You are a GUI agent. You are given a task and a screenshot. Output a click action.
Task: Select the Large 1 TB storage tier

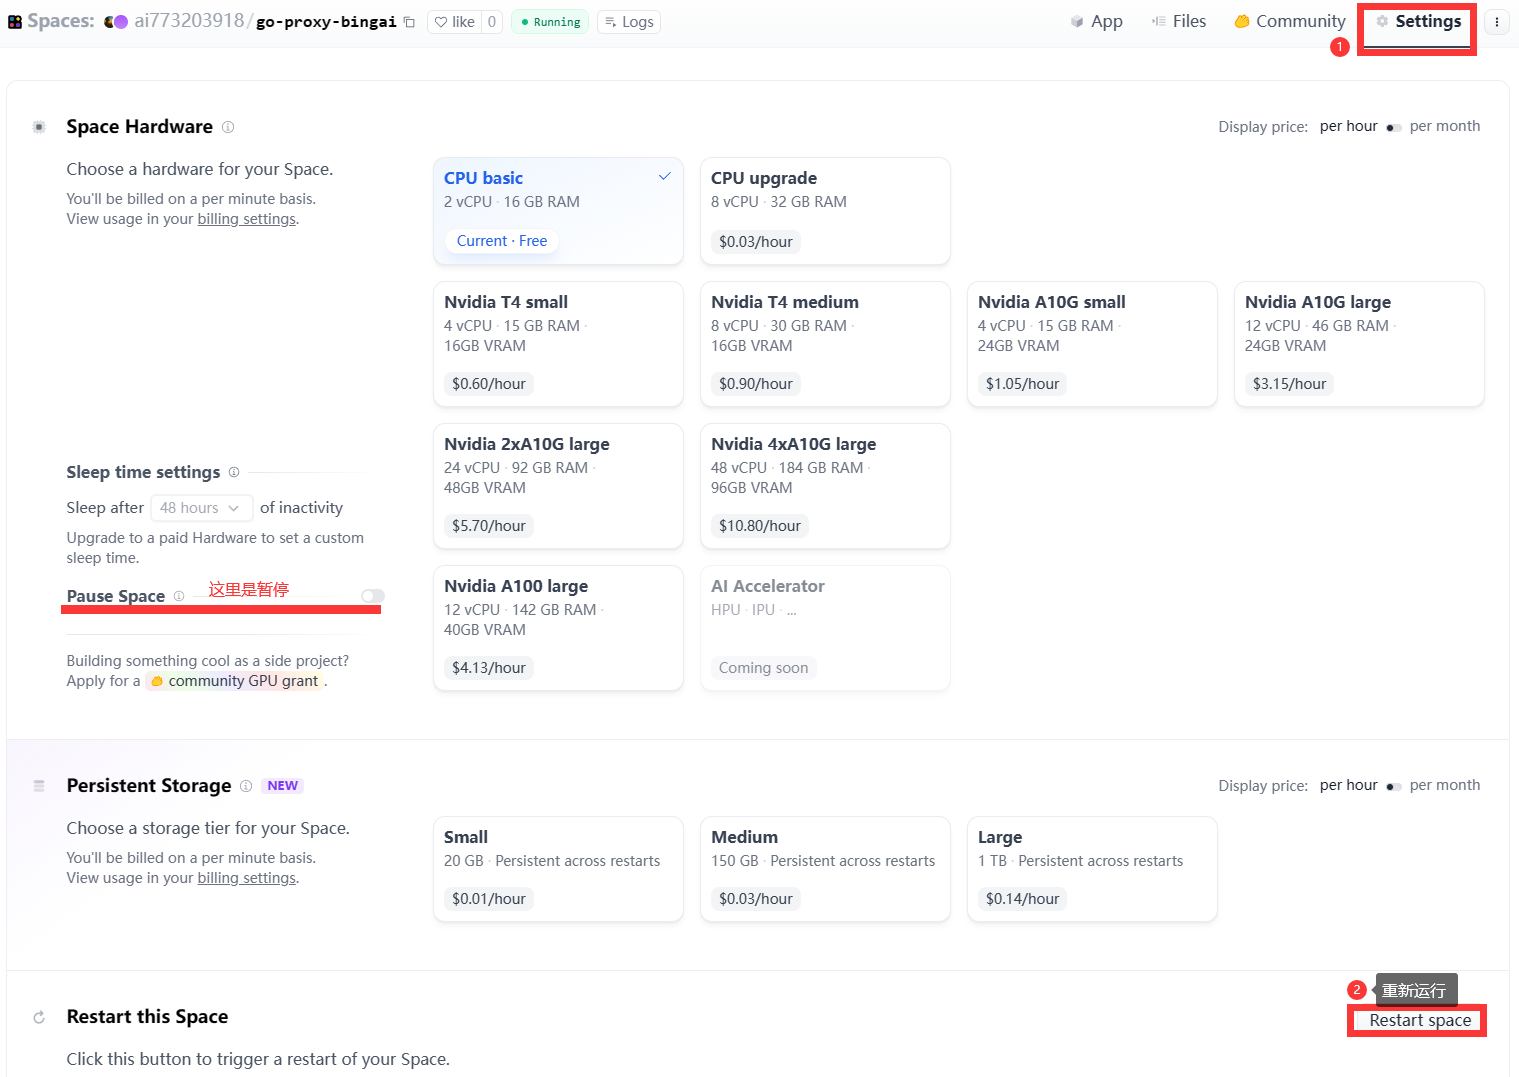tap(1092, 869)
